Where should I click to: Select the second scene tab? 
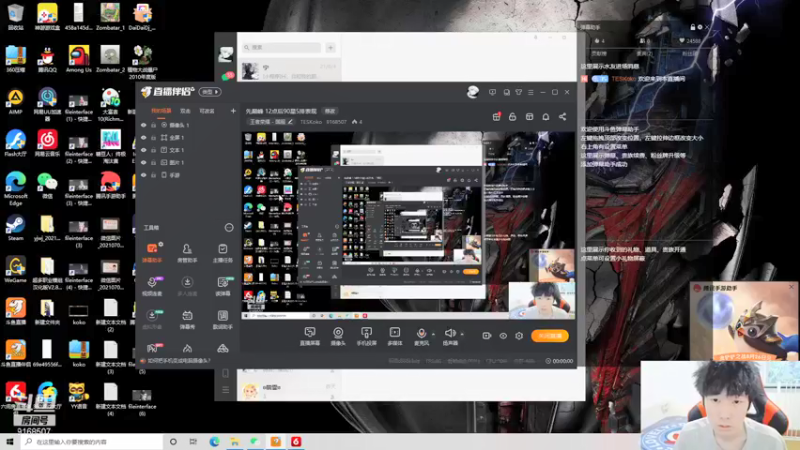185,111
